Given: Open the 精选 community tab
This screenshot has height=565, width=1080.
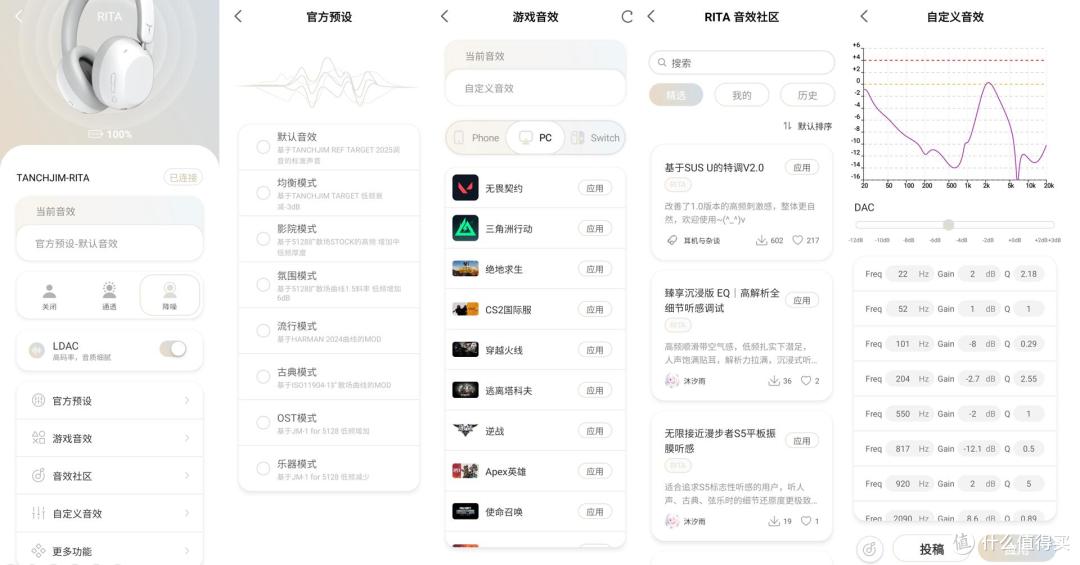Looking at the screenshot, I should tap(676, 95).
